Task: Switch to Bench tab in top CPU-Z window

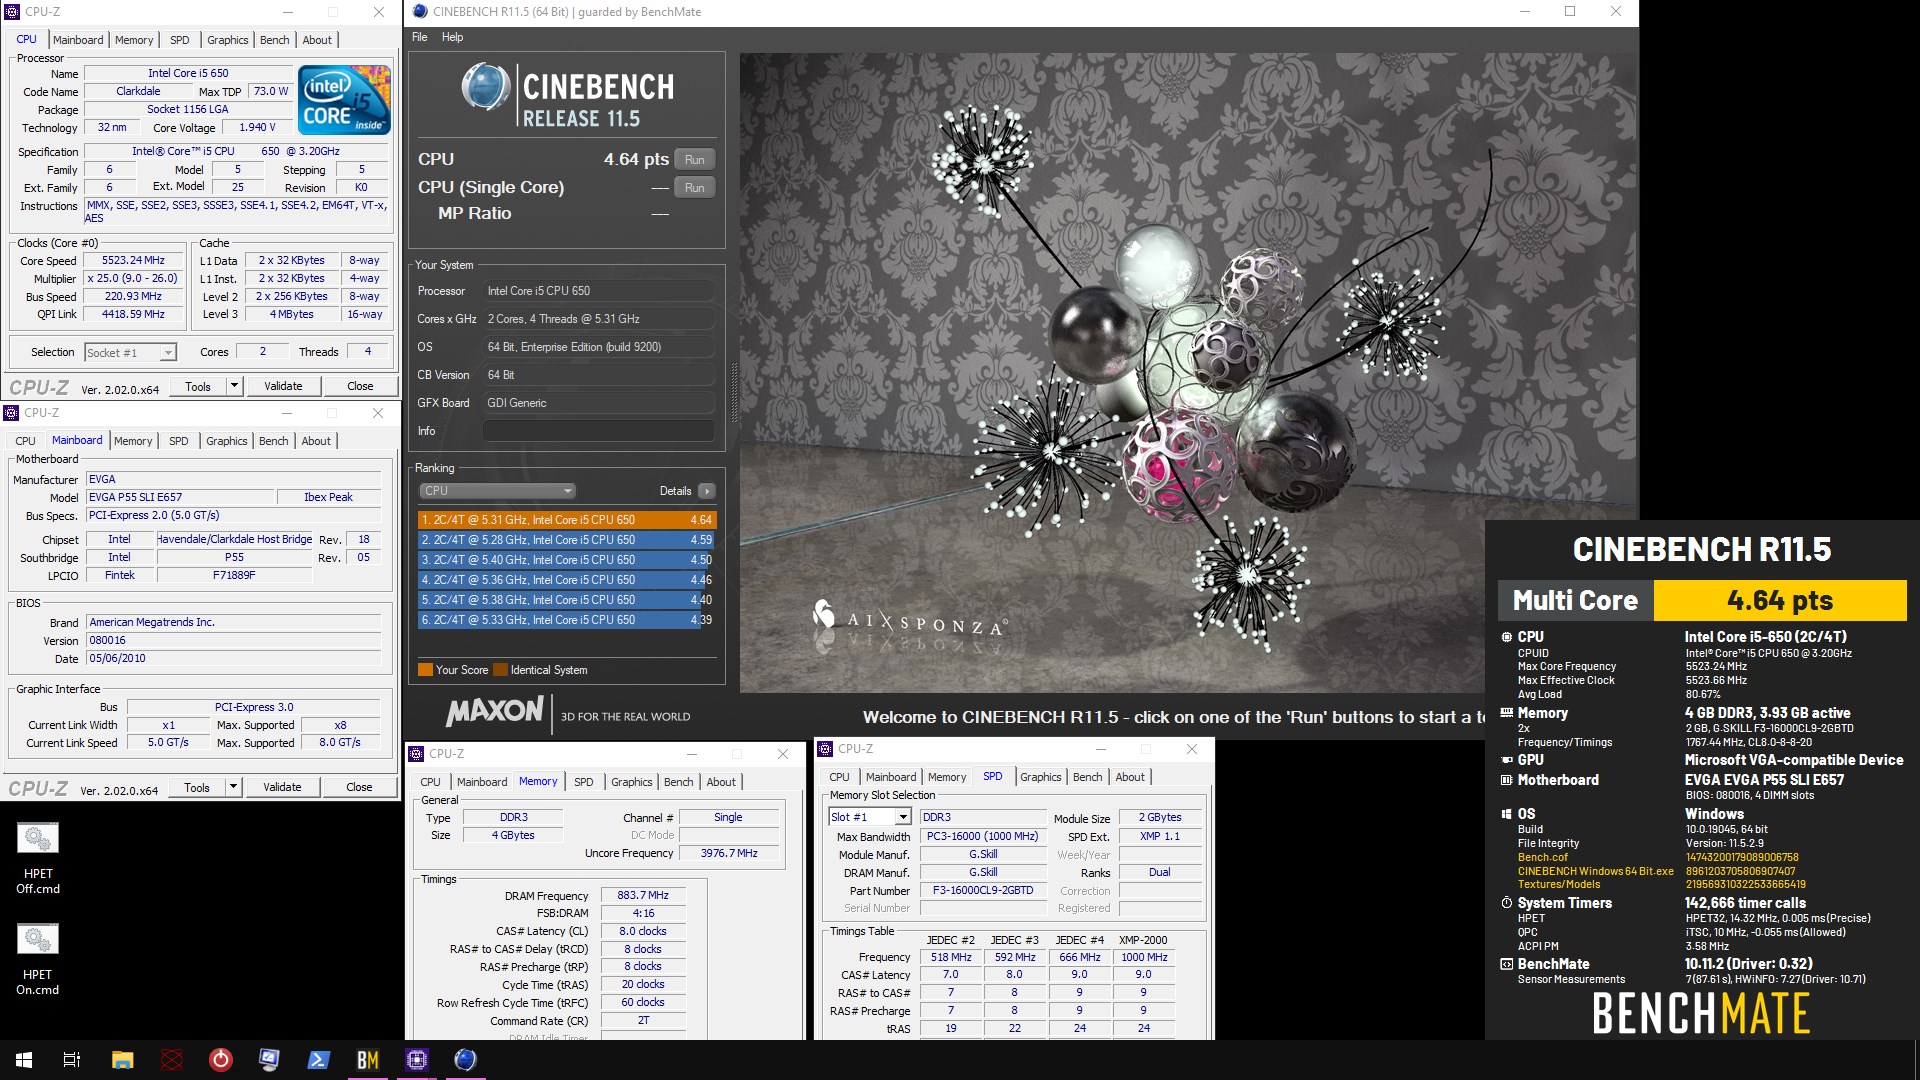Action: pos(275,40)
